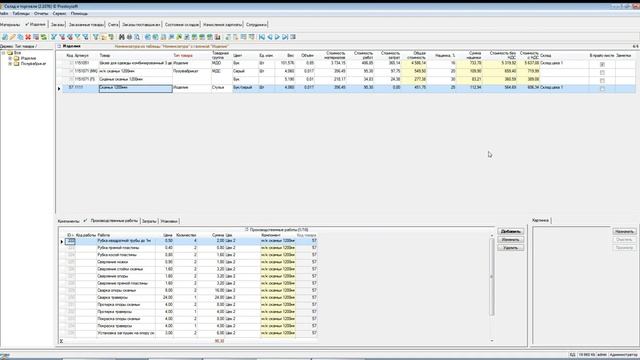640x360 pixels.
Task: Open the Компоненты lower tab
Action: tap(69, 221)
